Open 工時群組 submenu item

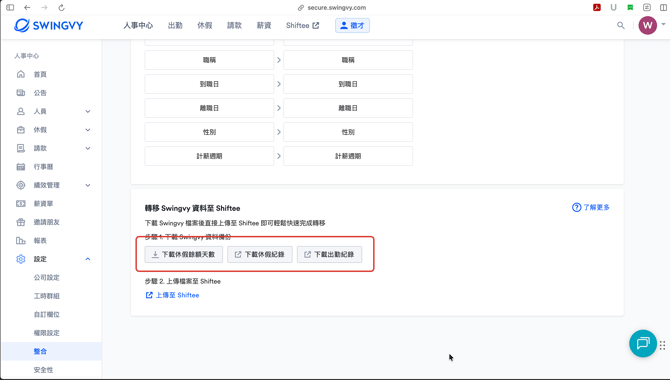coord(47,296)
